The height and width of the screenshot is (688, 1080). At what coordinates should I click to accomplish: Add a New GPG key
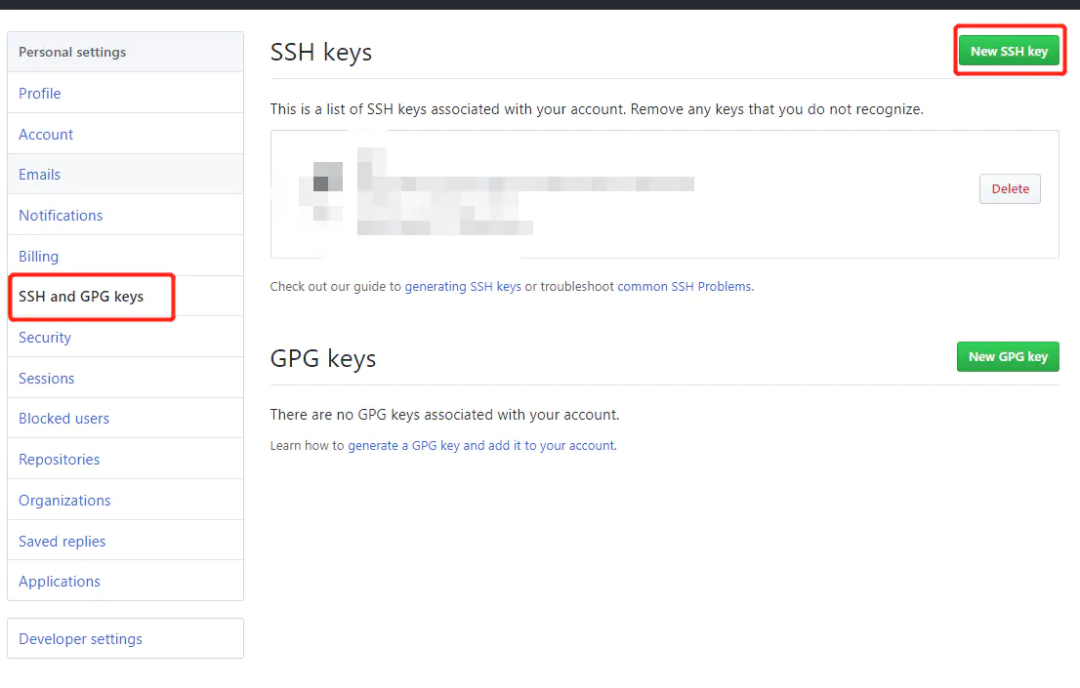tap(1007, 356)
